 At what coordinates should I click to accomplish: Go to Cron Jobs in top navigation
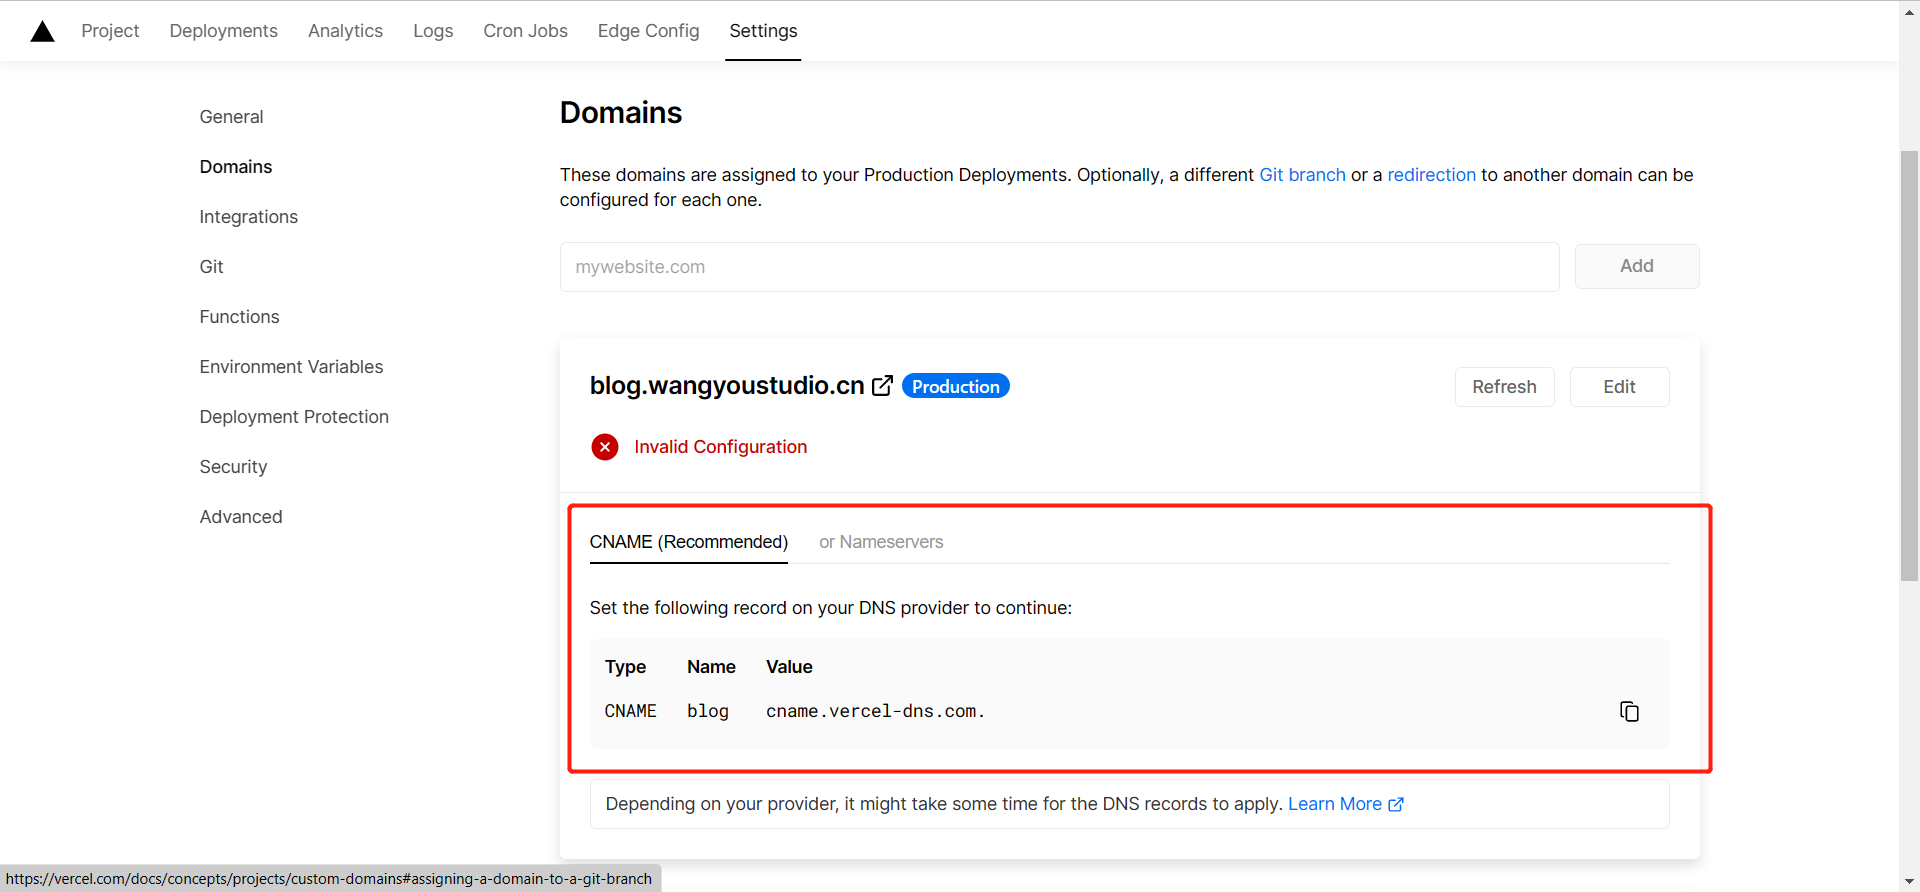[525, 31]
